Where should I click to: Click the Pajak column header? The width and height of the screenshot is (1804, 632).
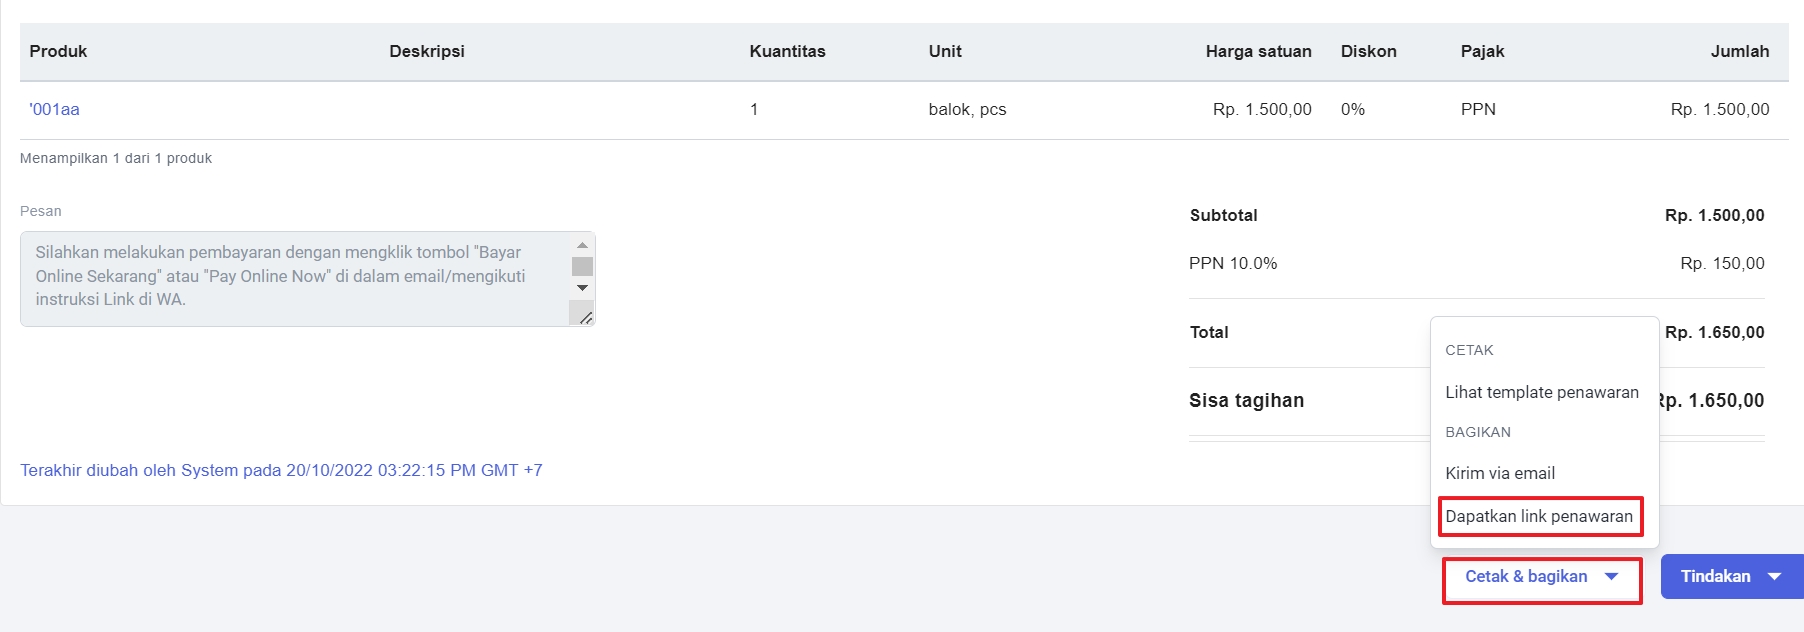tap(1482, 51)
